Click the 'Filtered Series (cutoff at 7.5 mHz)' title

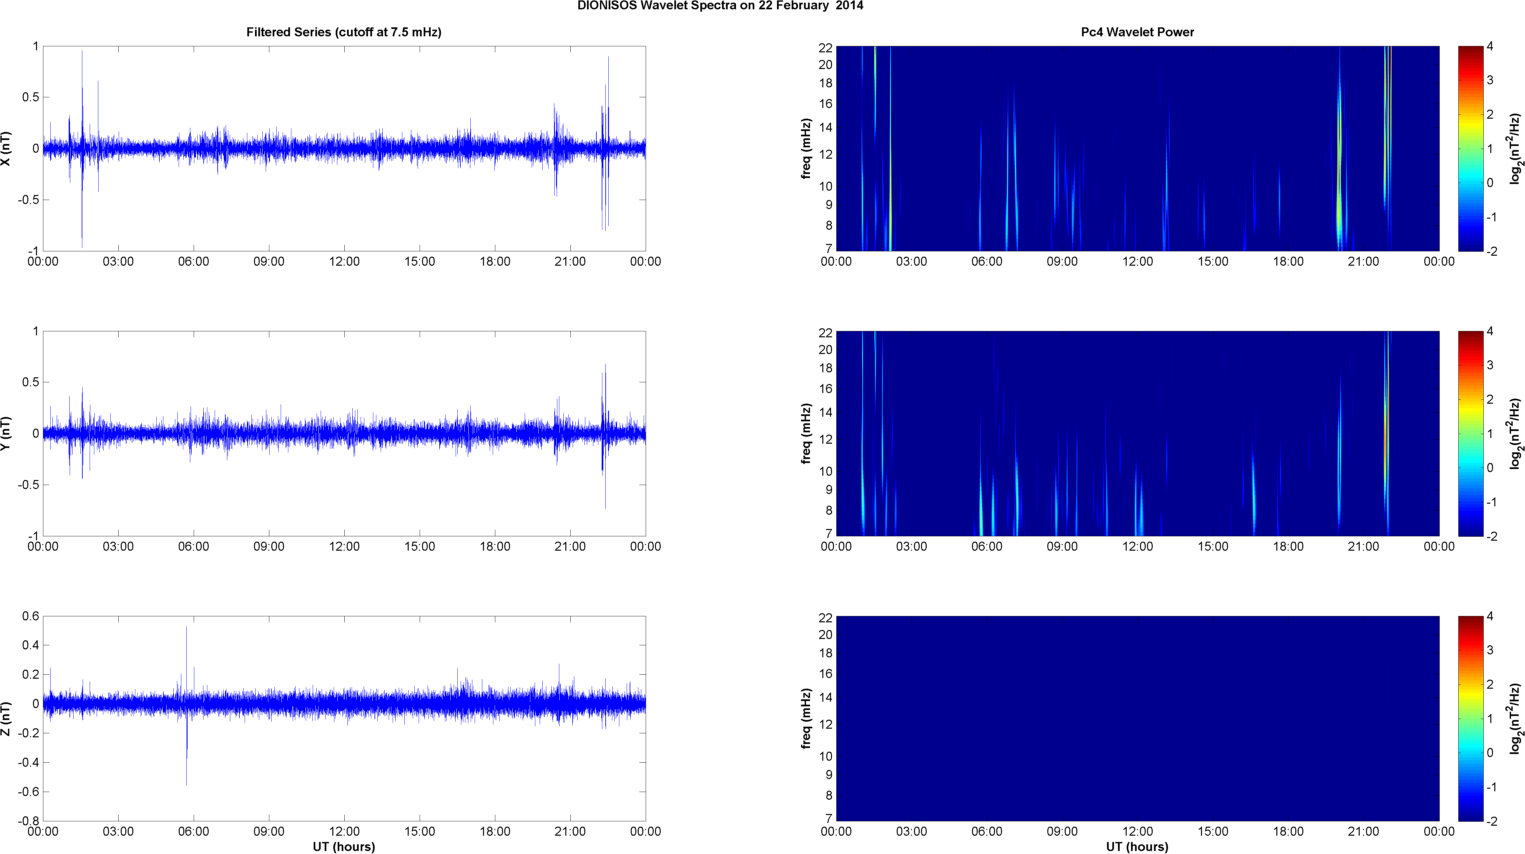(344, 32)
